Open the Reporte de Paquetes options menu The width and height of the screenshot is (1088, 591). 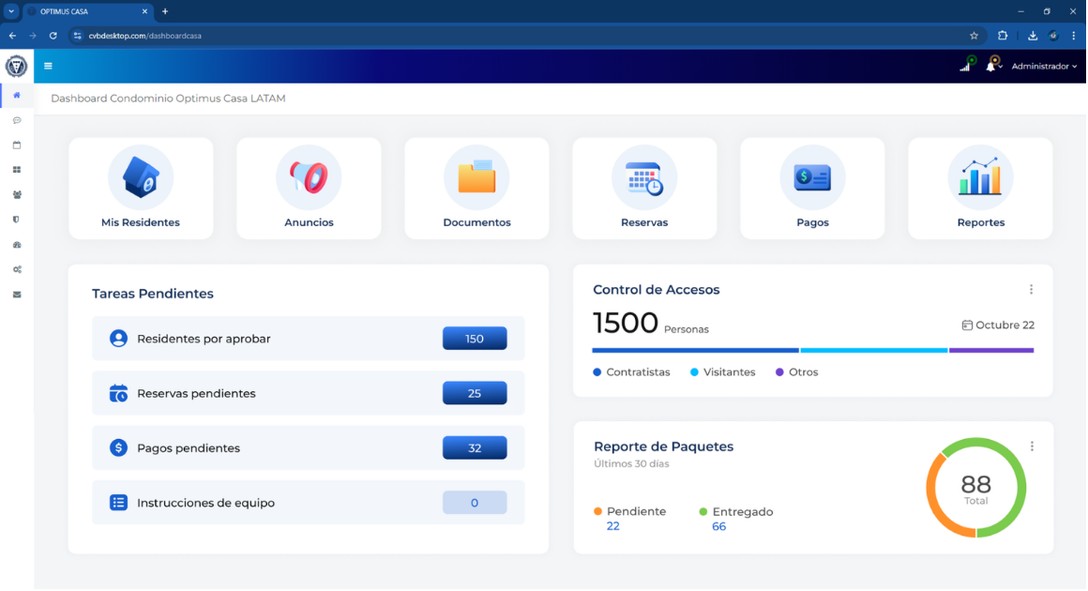(x=1032, y=446)
